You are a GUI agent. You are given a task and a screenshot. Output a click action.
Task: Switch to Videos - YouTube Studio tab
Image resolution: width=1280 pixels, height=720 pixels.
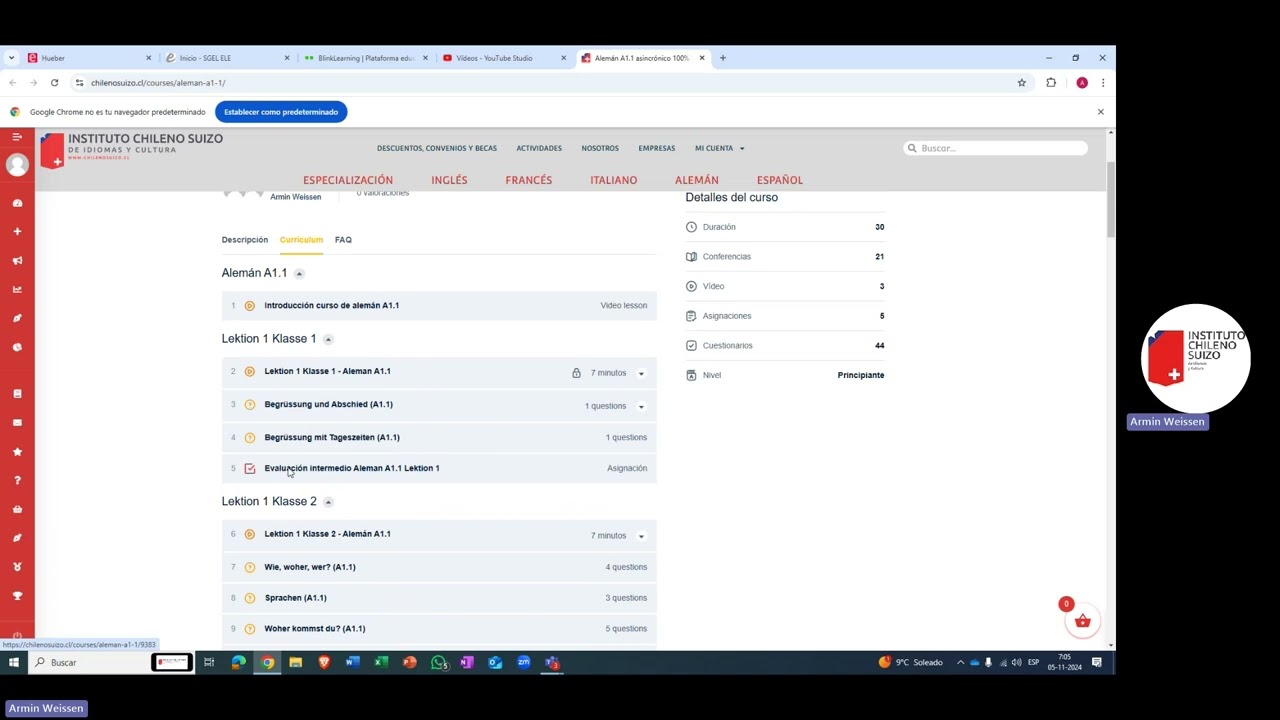click(503, 58)
